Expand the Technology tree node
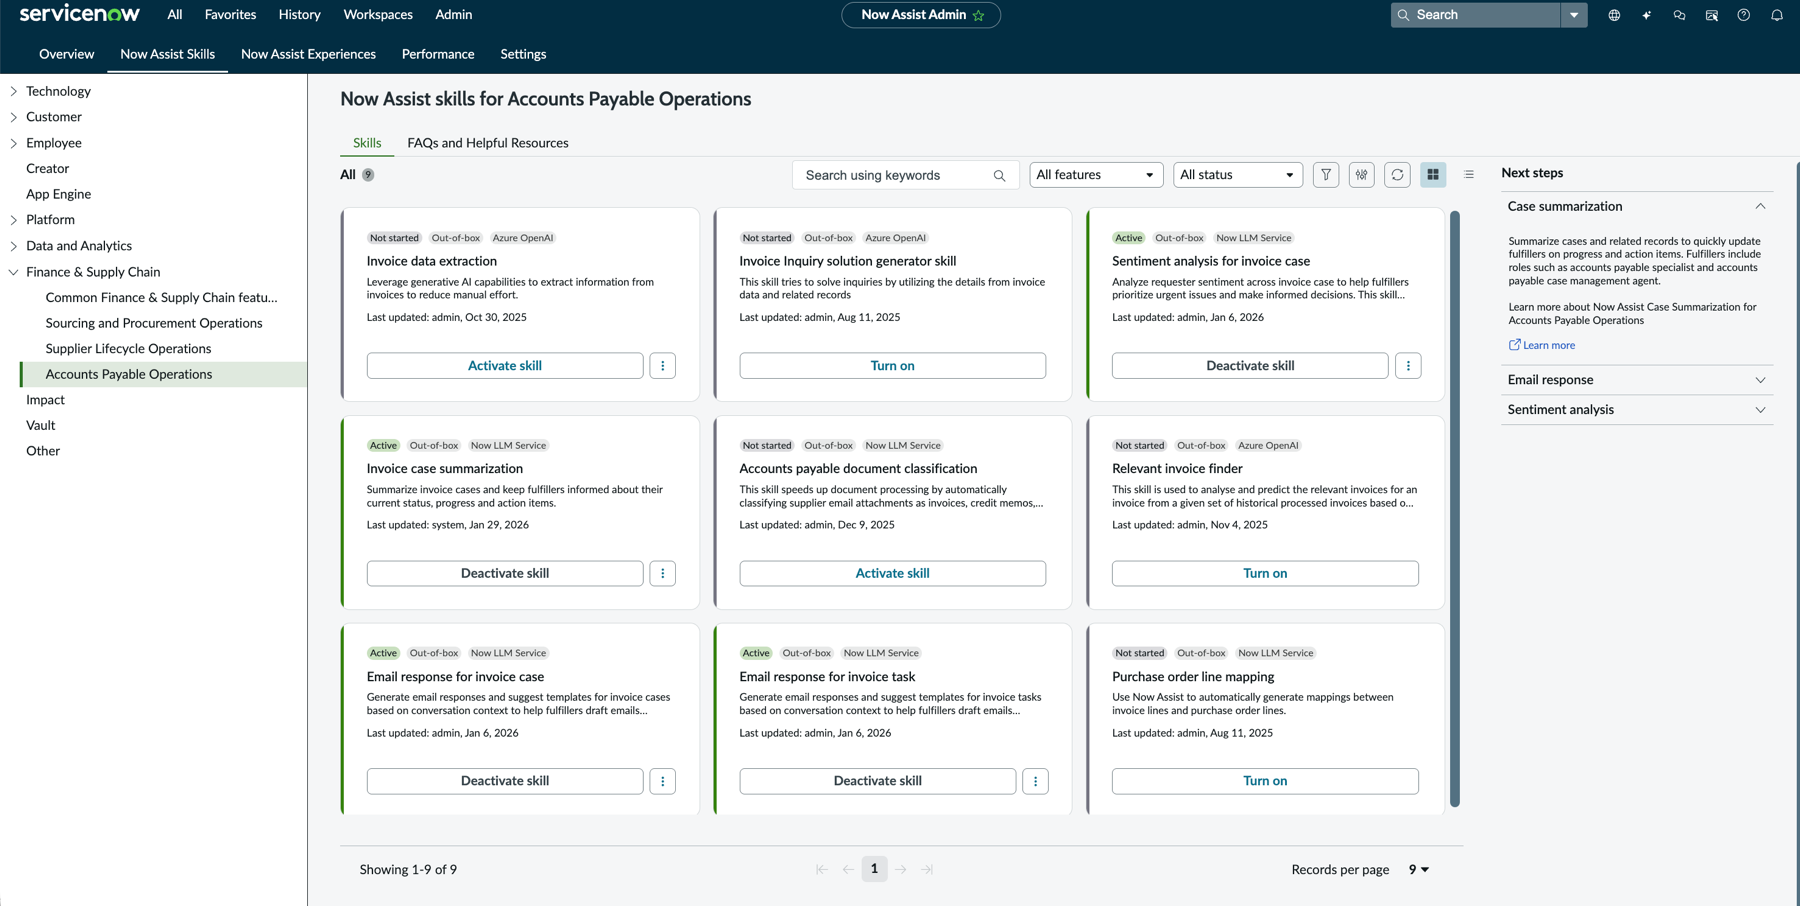Viewport: 1800px width, 906px height. [13, 91]
